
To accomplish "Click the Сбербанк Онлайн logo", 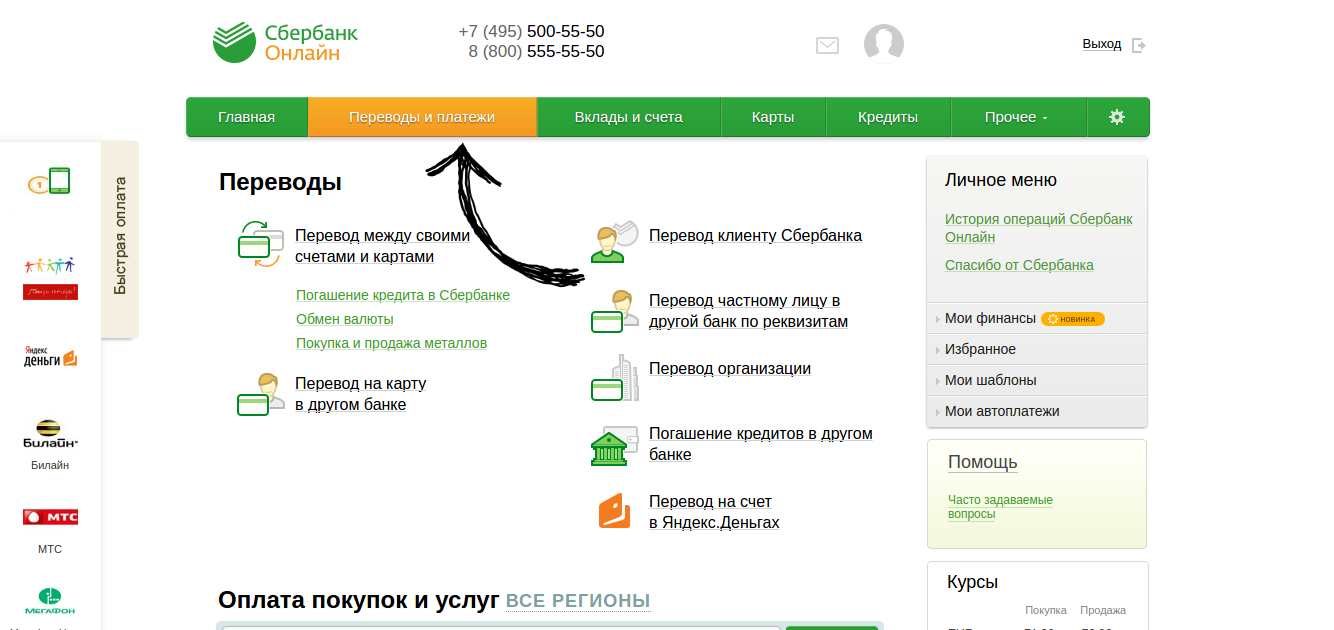I will click(x=285, y=42).
